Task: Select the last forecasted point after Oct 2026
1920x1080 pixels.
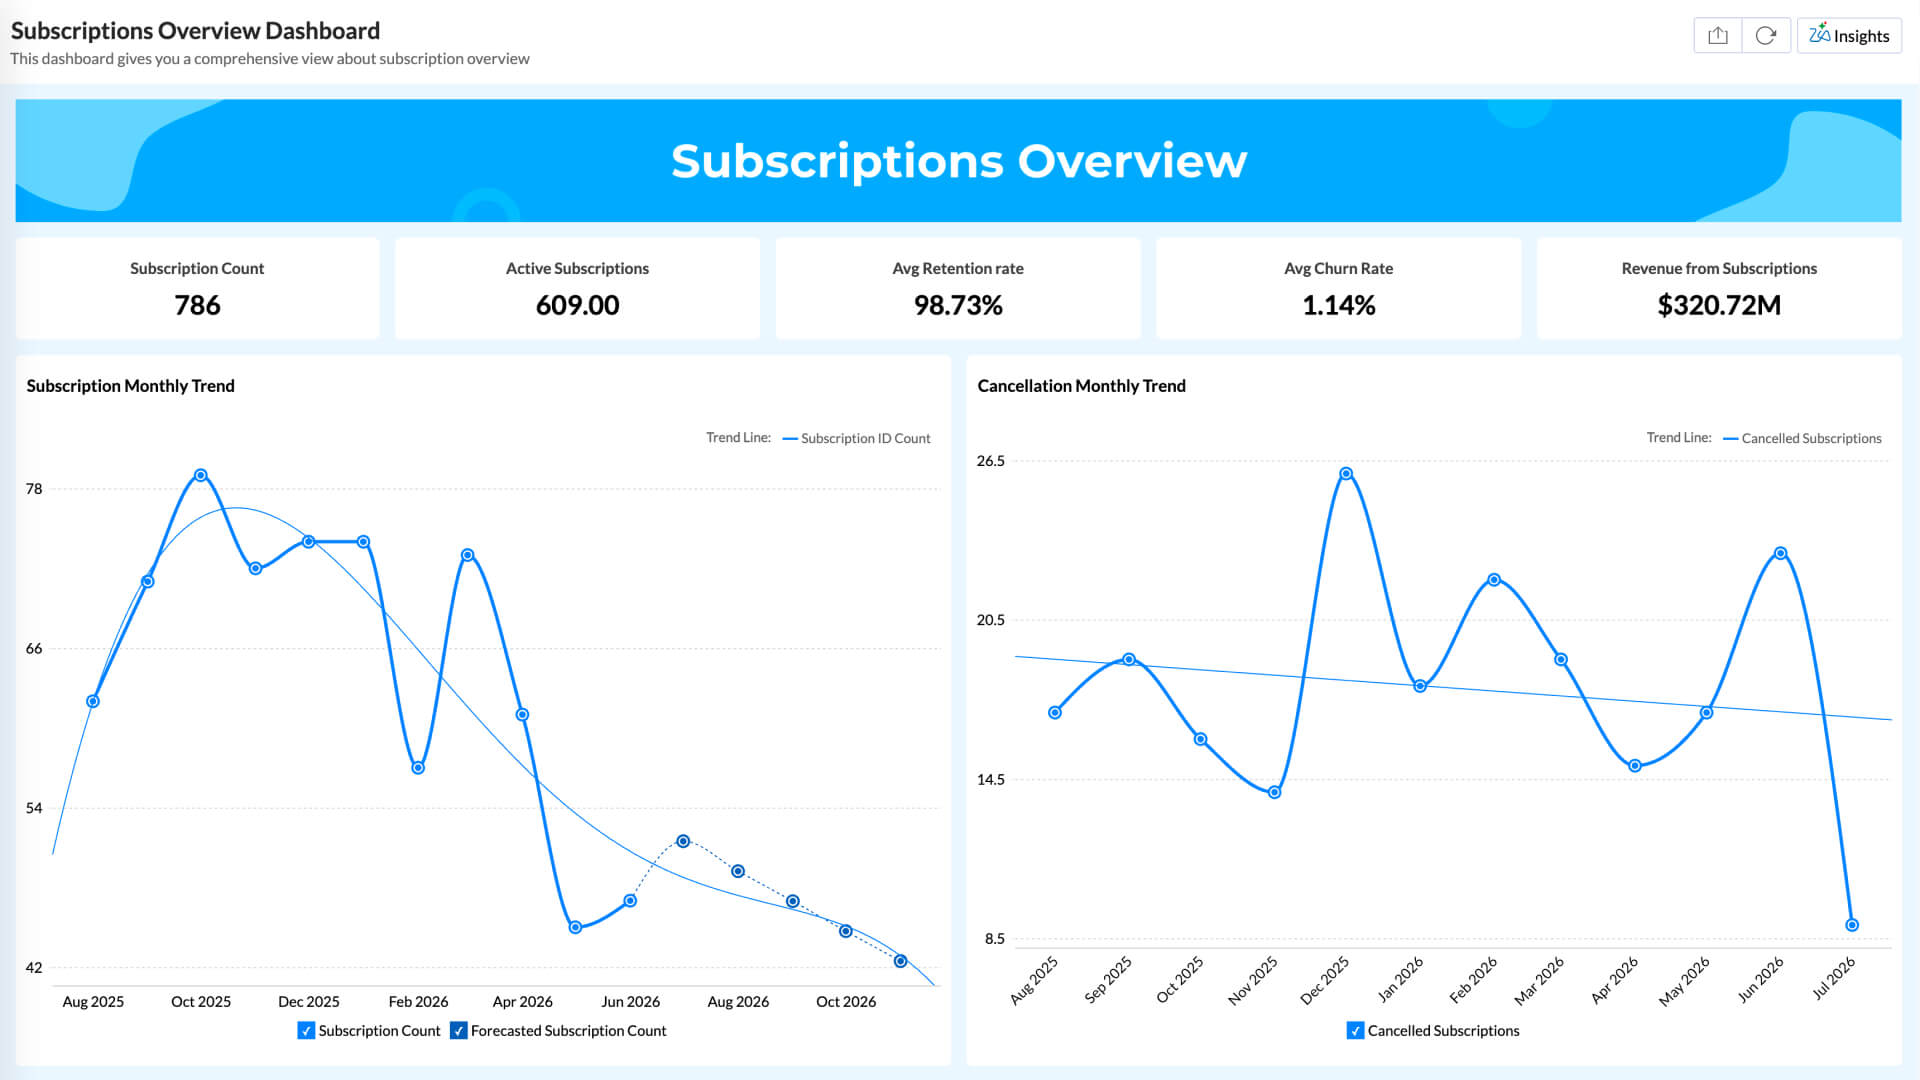Action: tap(900, 961)
